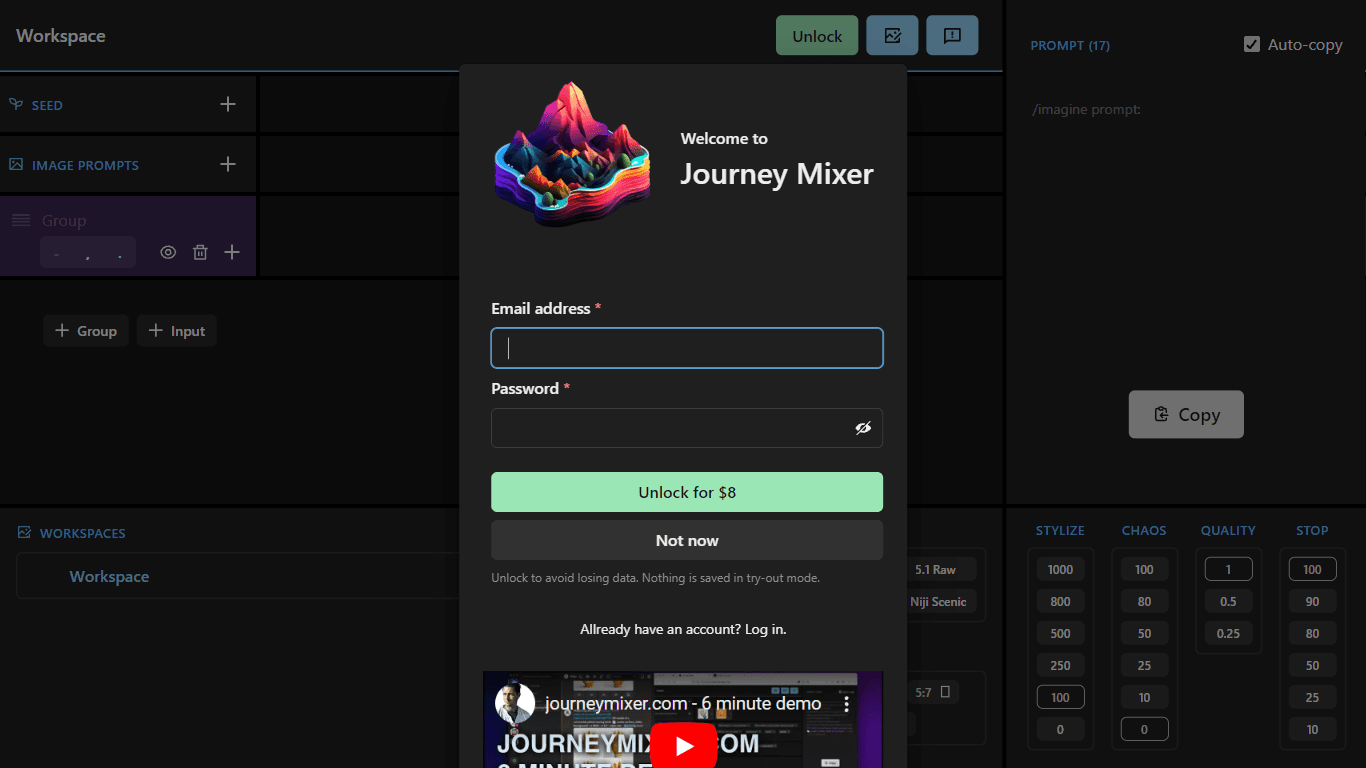The width and height of the screenshot is (1366, 768).
Task: Set Chaos to 0
Action: pyautogui.click(x=1144, y=730)
